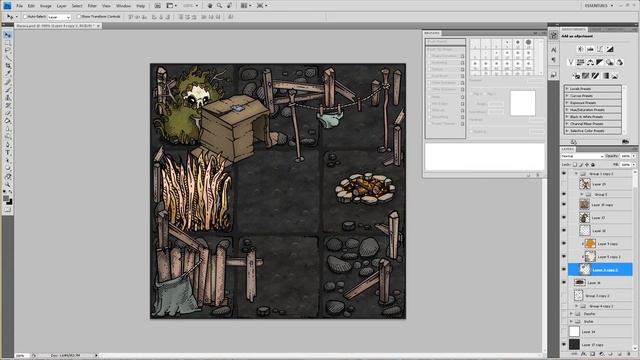Select the Pen tool
This screenshot has height=360, width=640.
point(7,145)
